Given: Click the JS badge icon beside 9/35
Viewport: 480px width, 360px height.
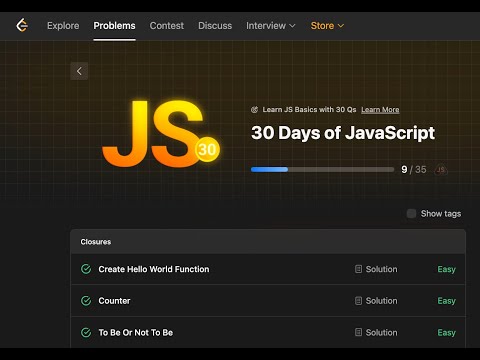Looking at the screenshot, I should click(x=441, y=170).
